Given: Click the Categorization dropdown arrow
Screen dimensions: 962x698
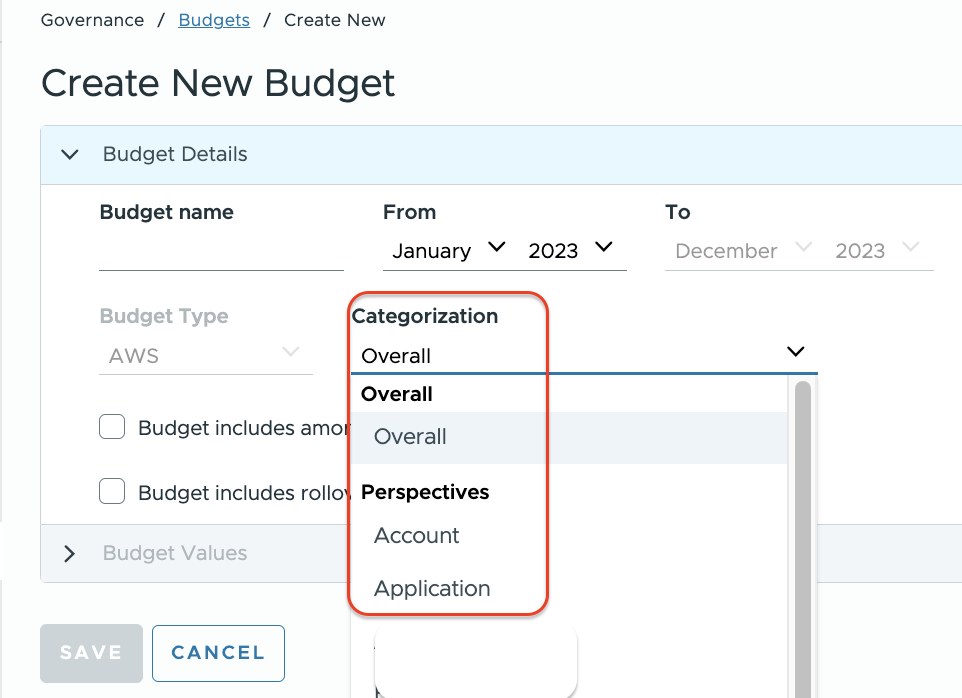Looking at the screenshot, I should click(x=795, y=352).
